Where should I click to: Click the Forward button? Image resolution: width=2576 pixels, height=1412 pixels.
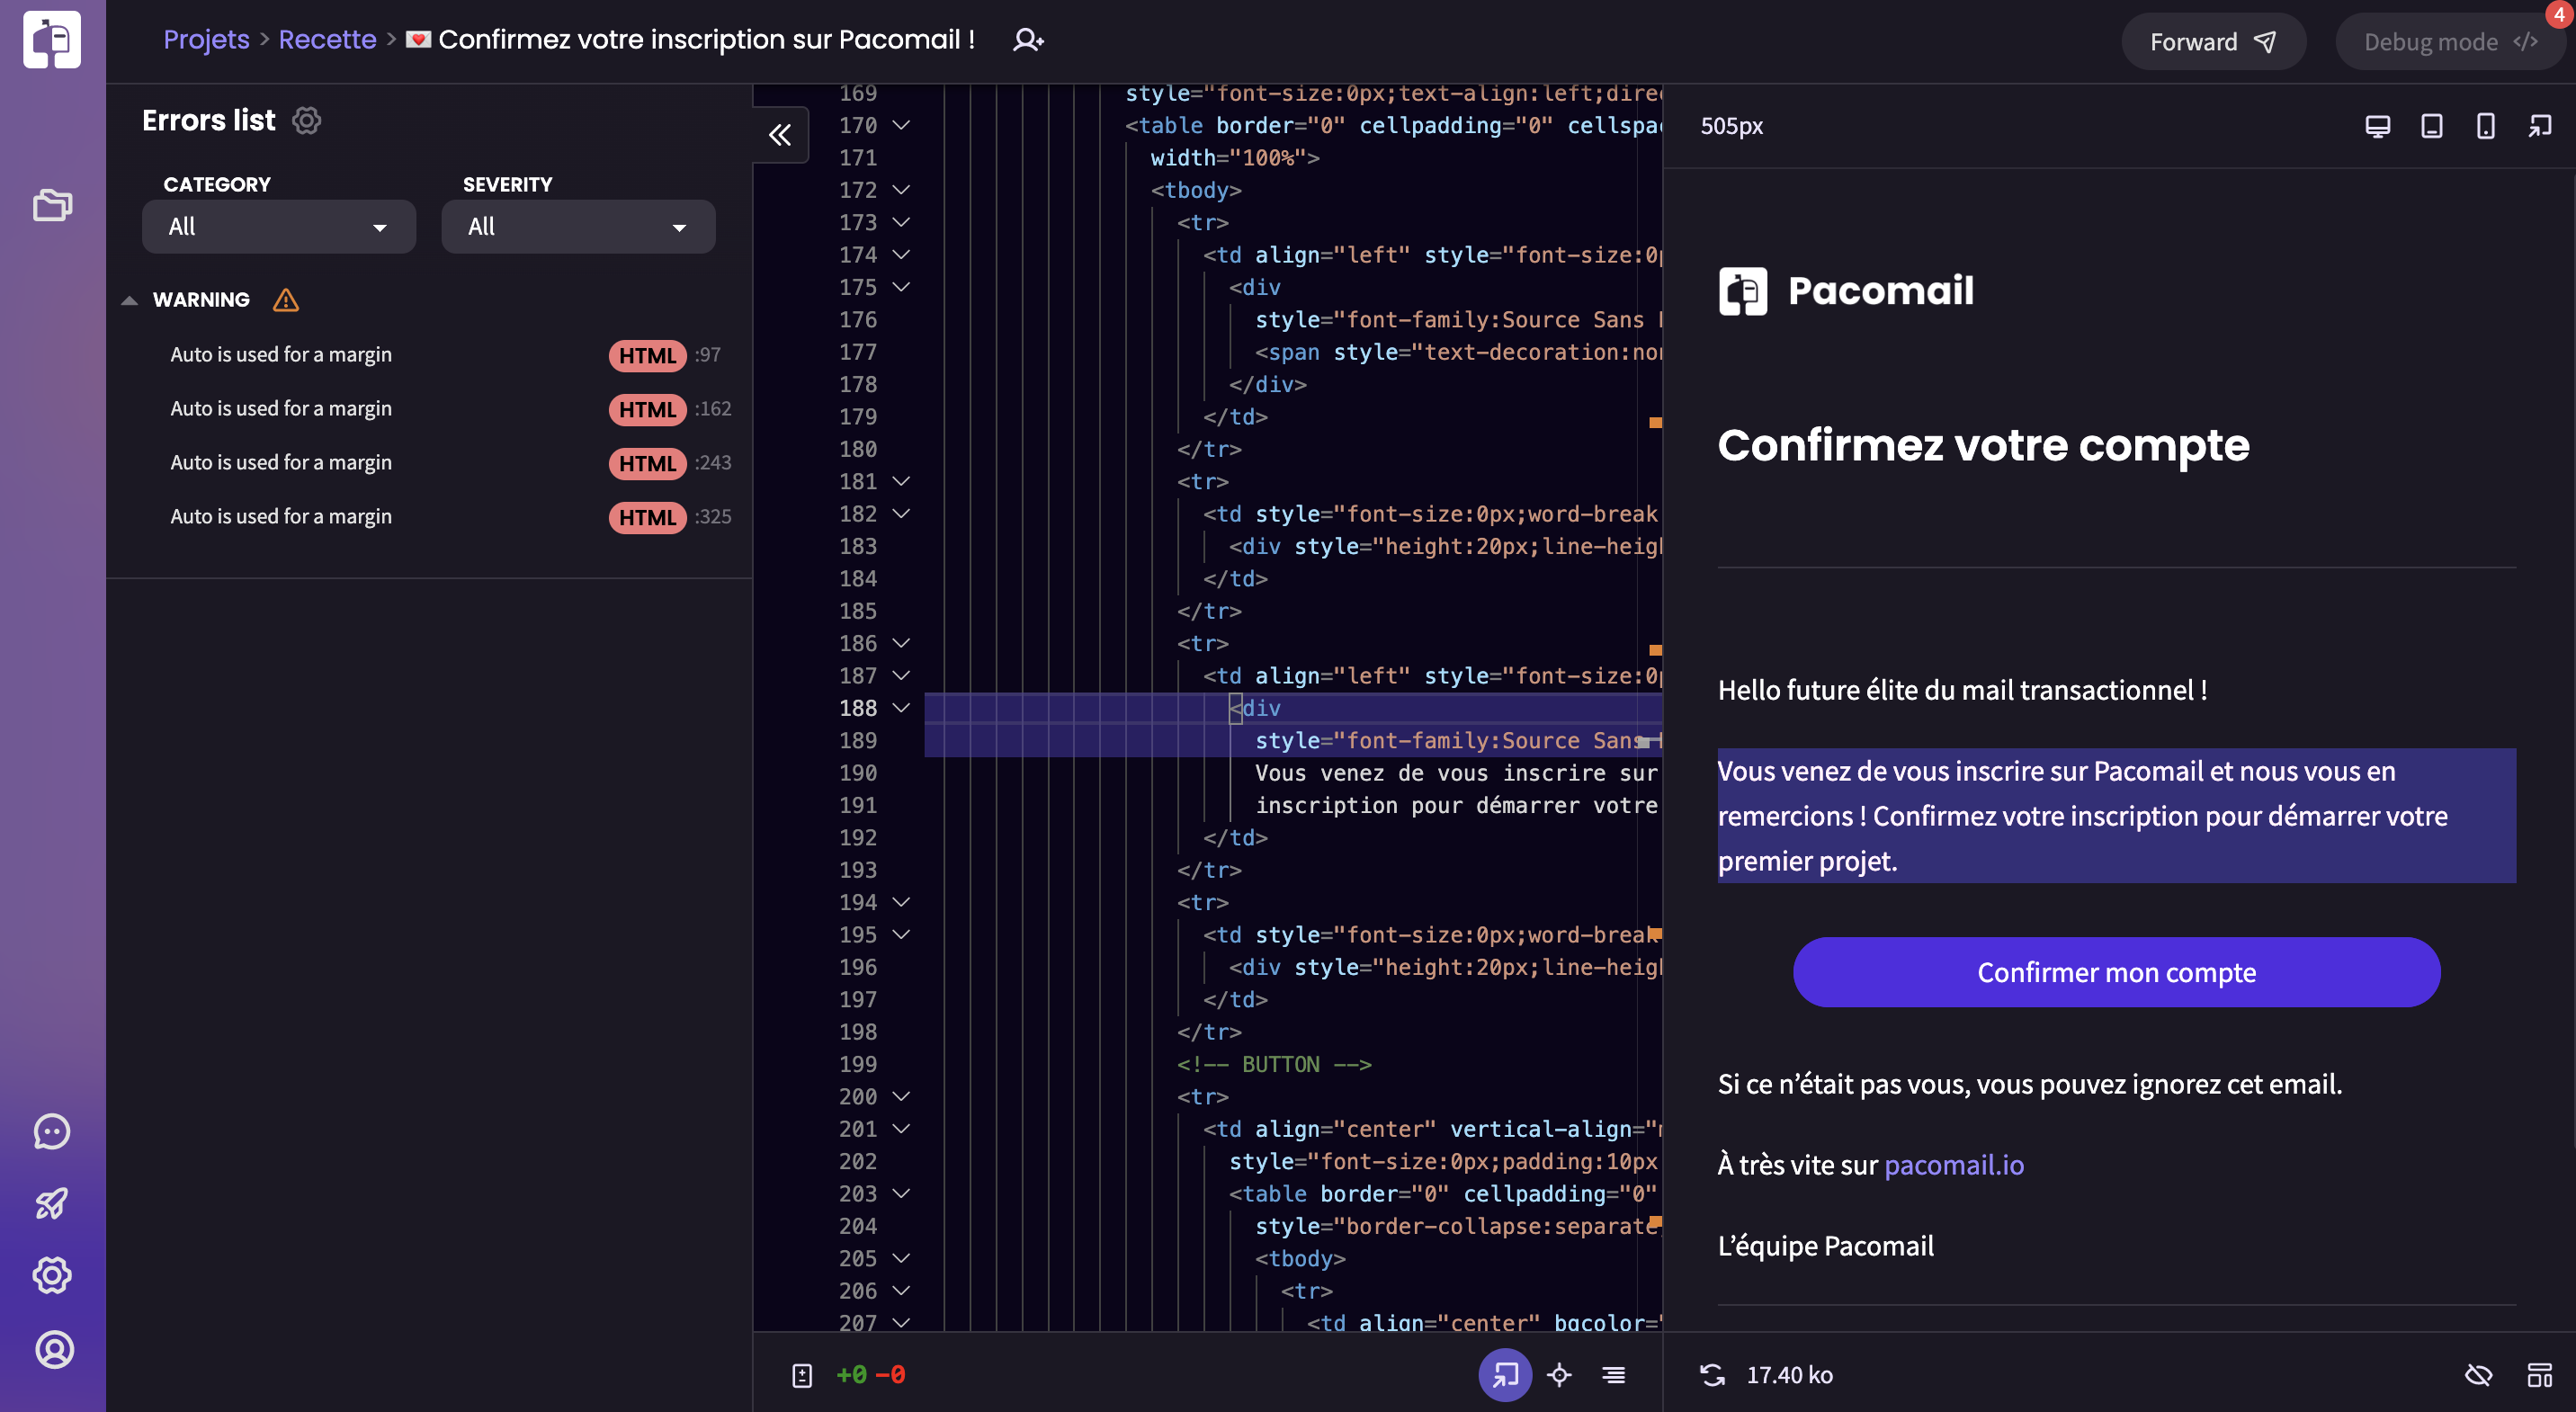click(x=2213, y=42)
